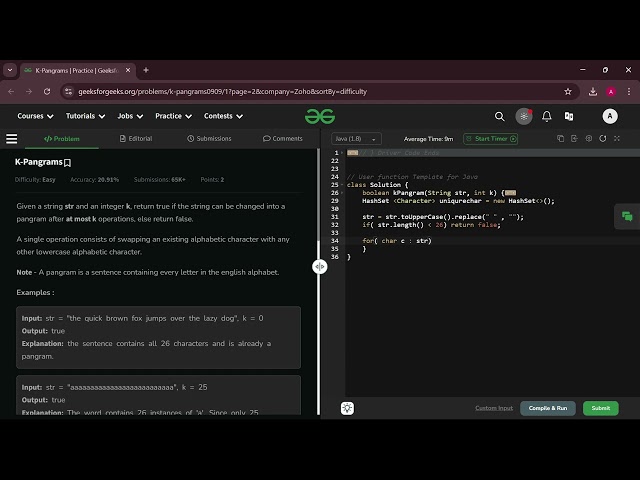
Task: Click the copy code icon in editor toolbar
Action: (x=560, y=139)
